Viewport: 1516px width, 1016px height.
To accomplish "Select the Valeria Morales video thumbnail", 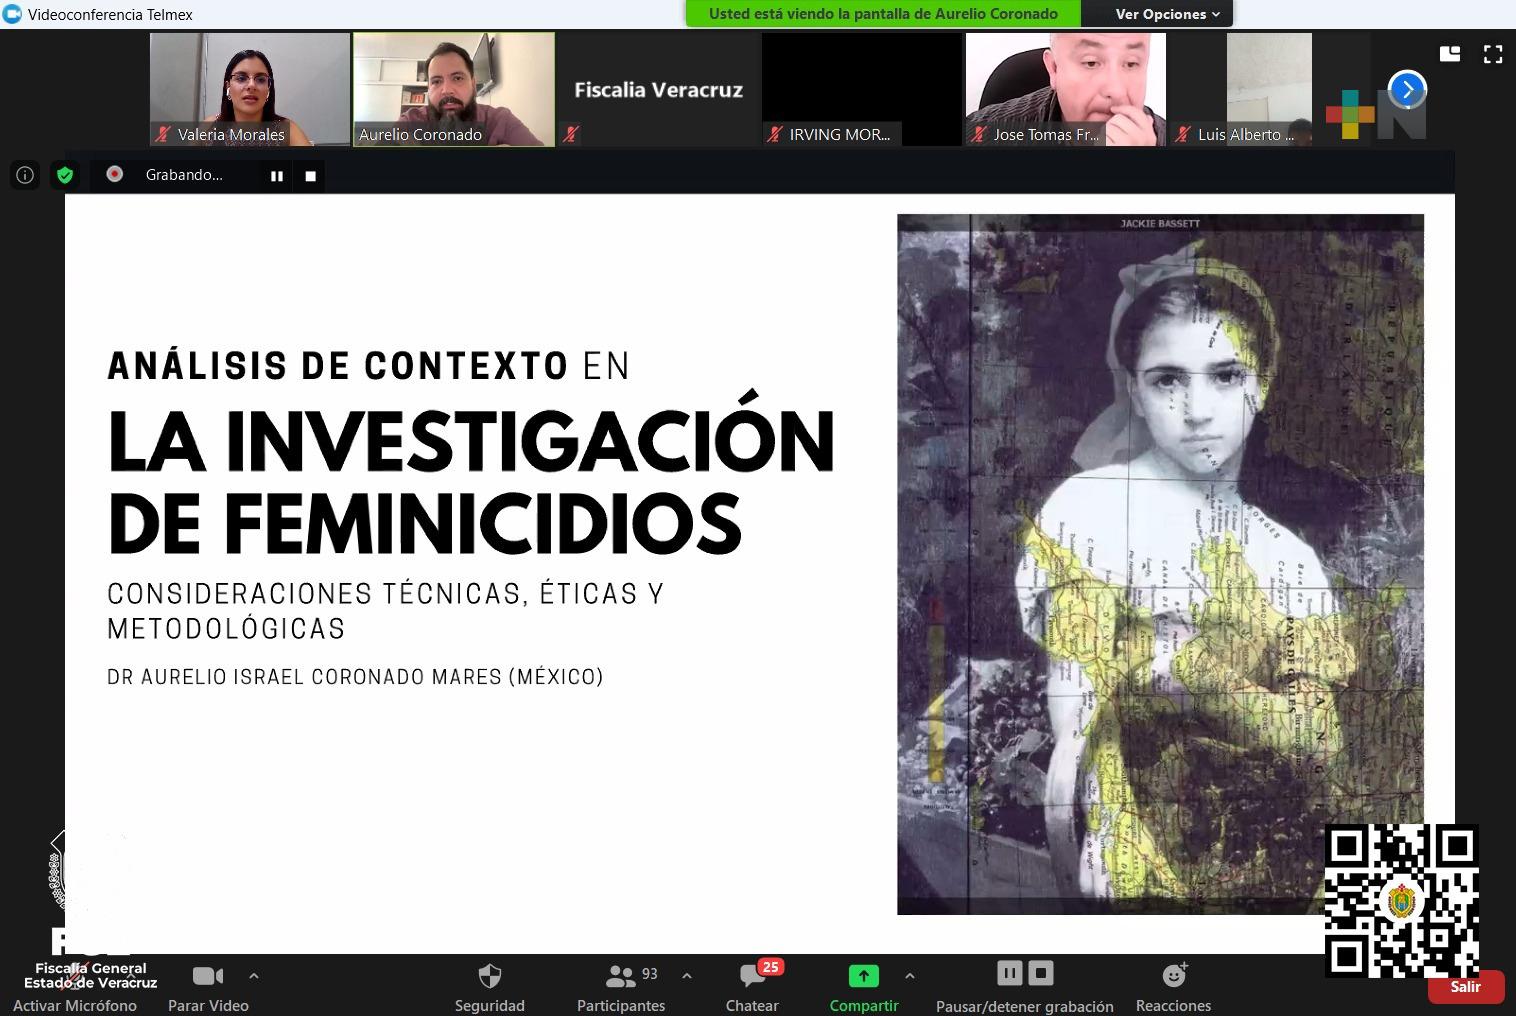I will click(x=249, y=89).
